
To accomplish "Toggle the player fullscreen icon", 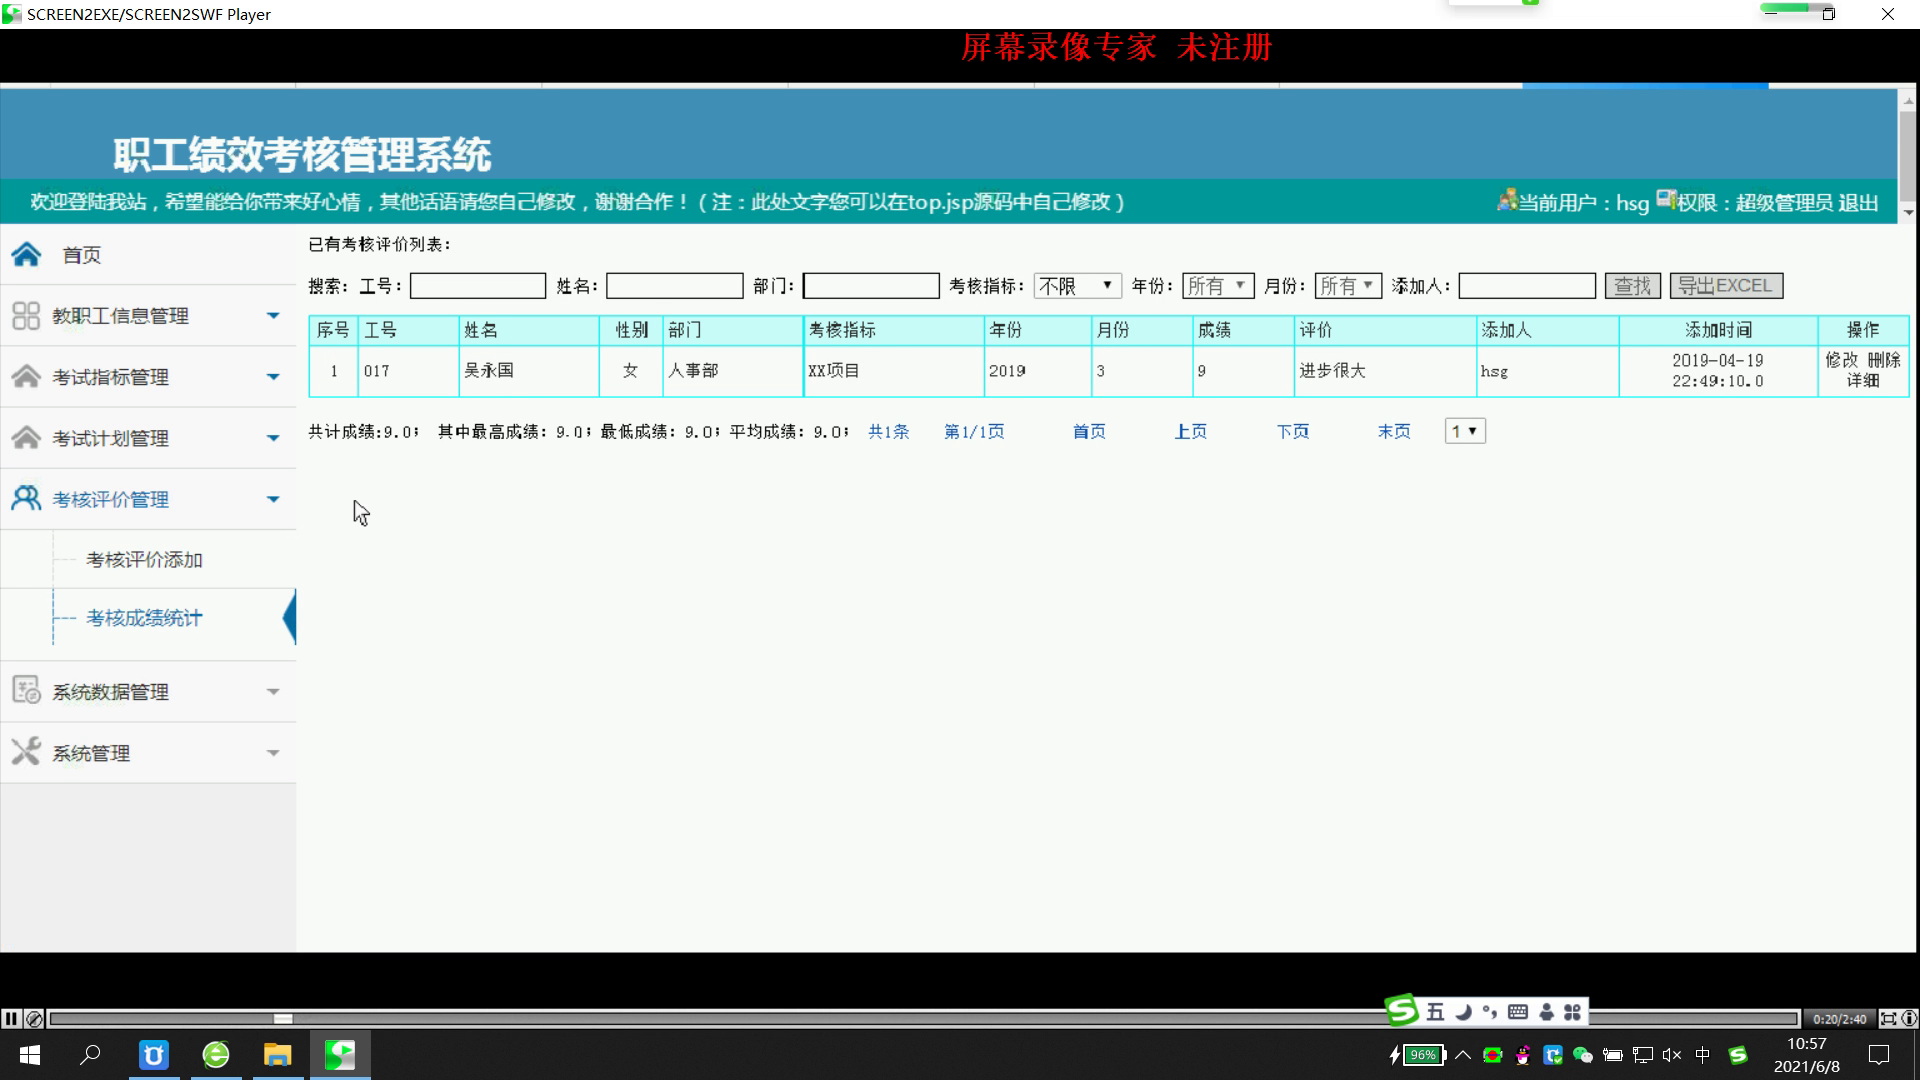I will pos(1888,1019).
